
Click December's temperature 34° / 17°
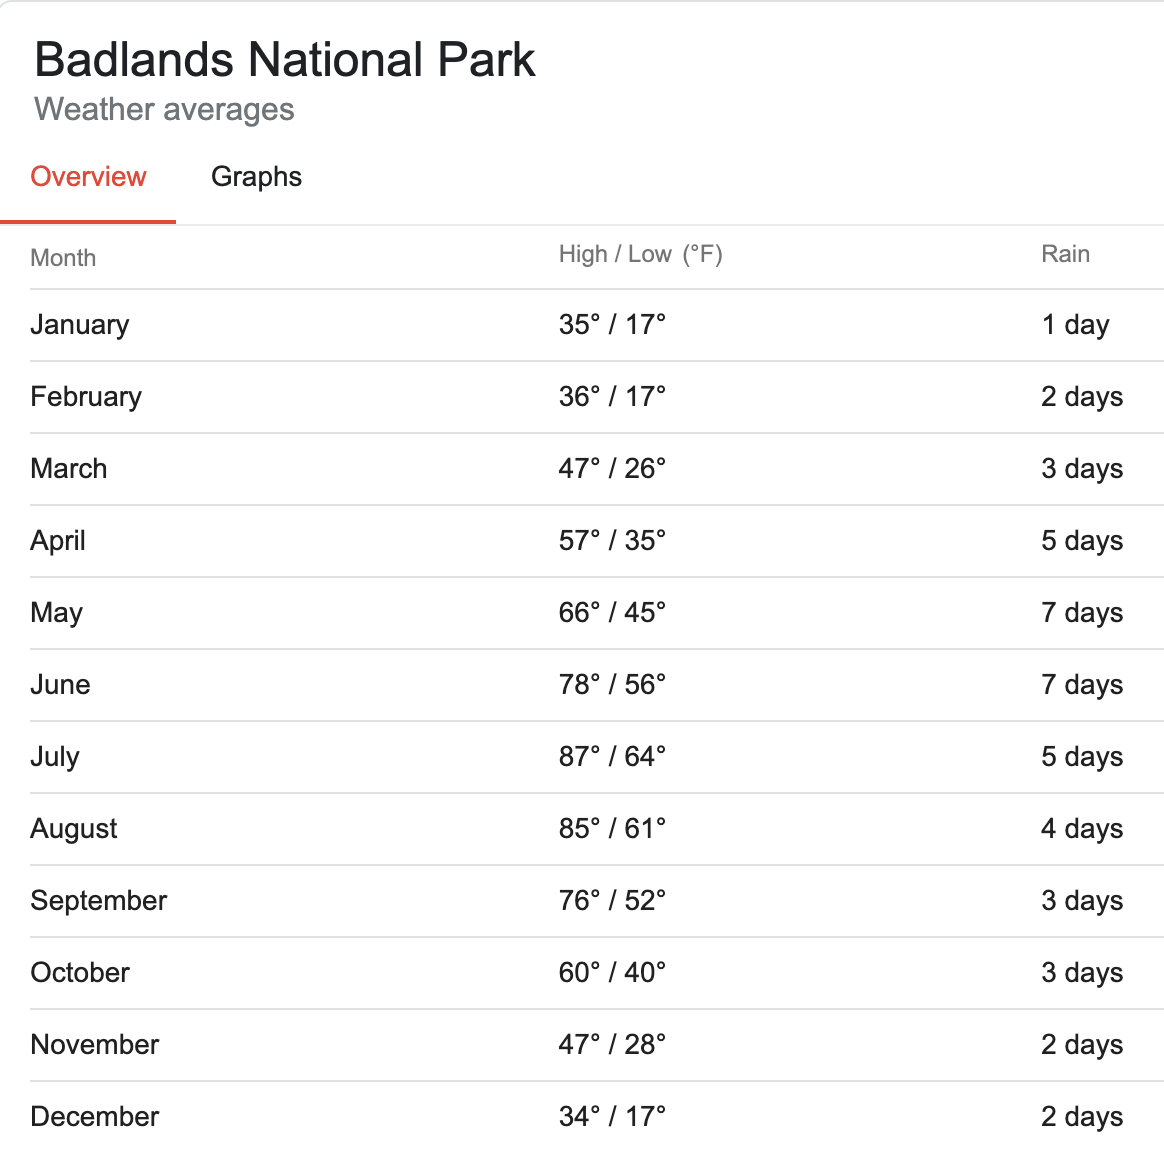coord(612,1117)
